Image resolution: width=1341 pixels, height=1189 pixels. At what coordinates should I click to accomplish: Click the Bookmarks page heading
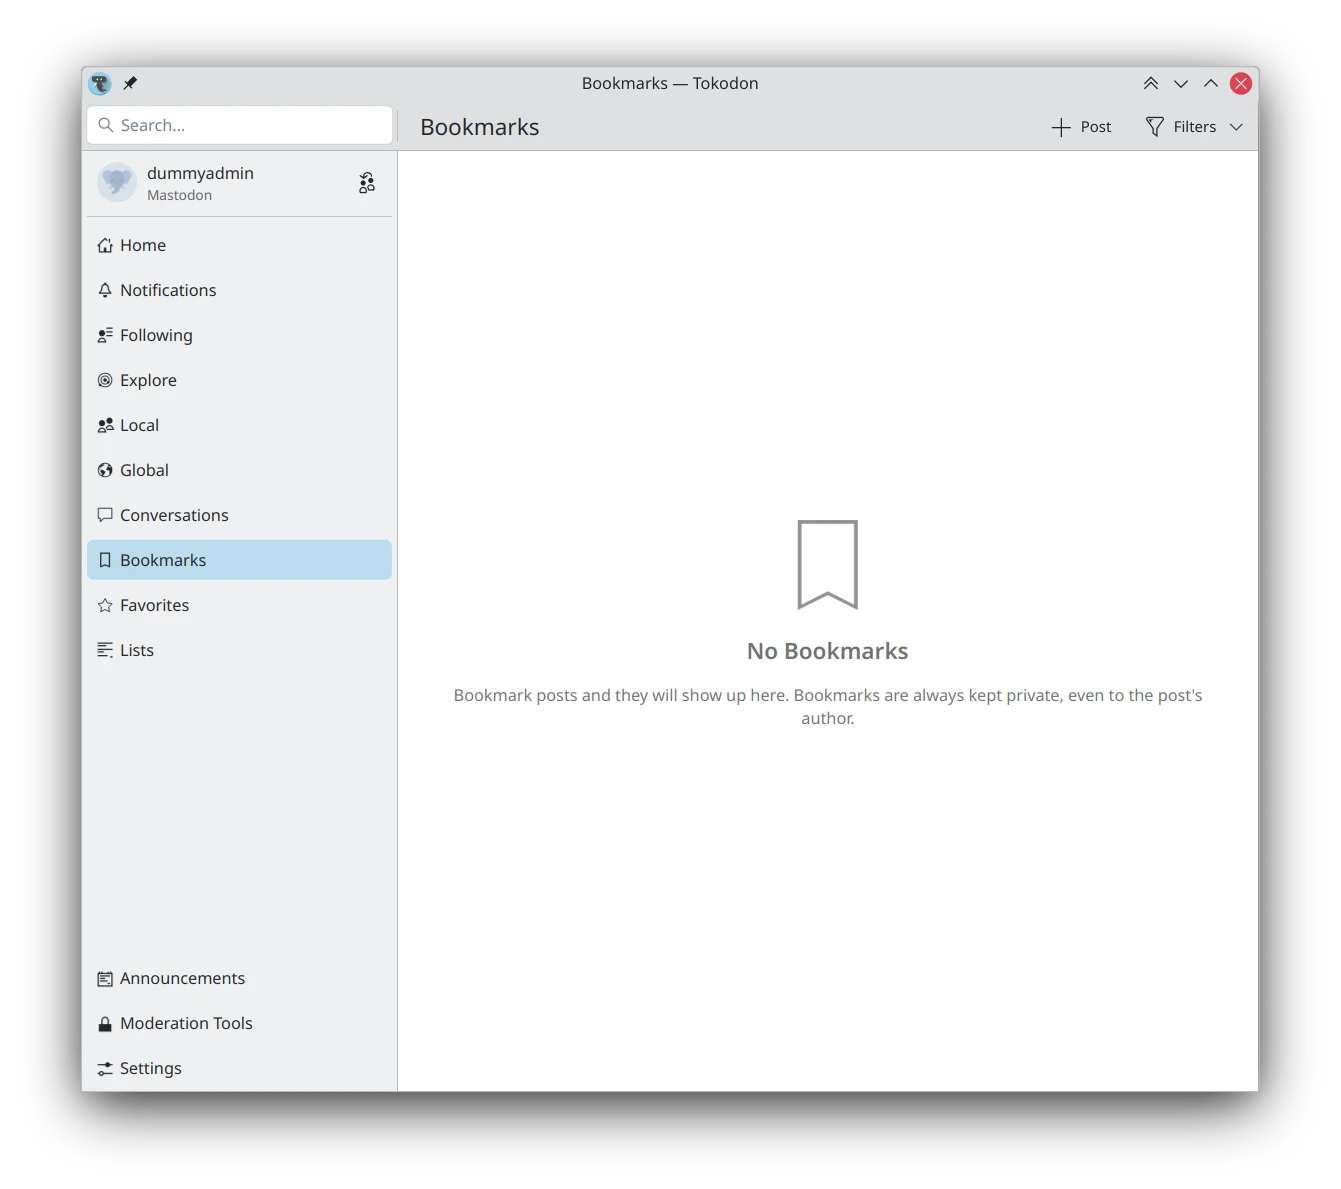[x=480, y=127]
